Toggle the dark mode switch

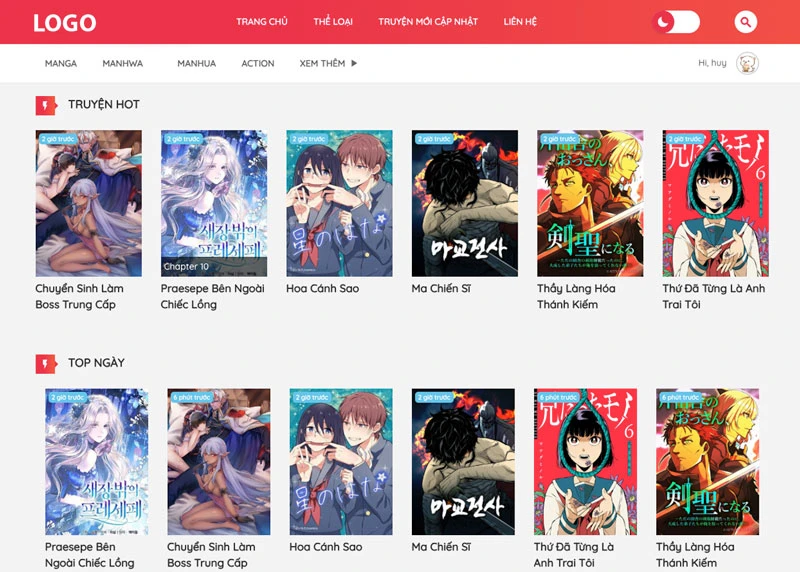point(675,22)
